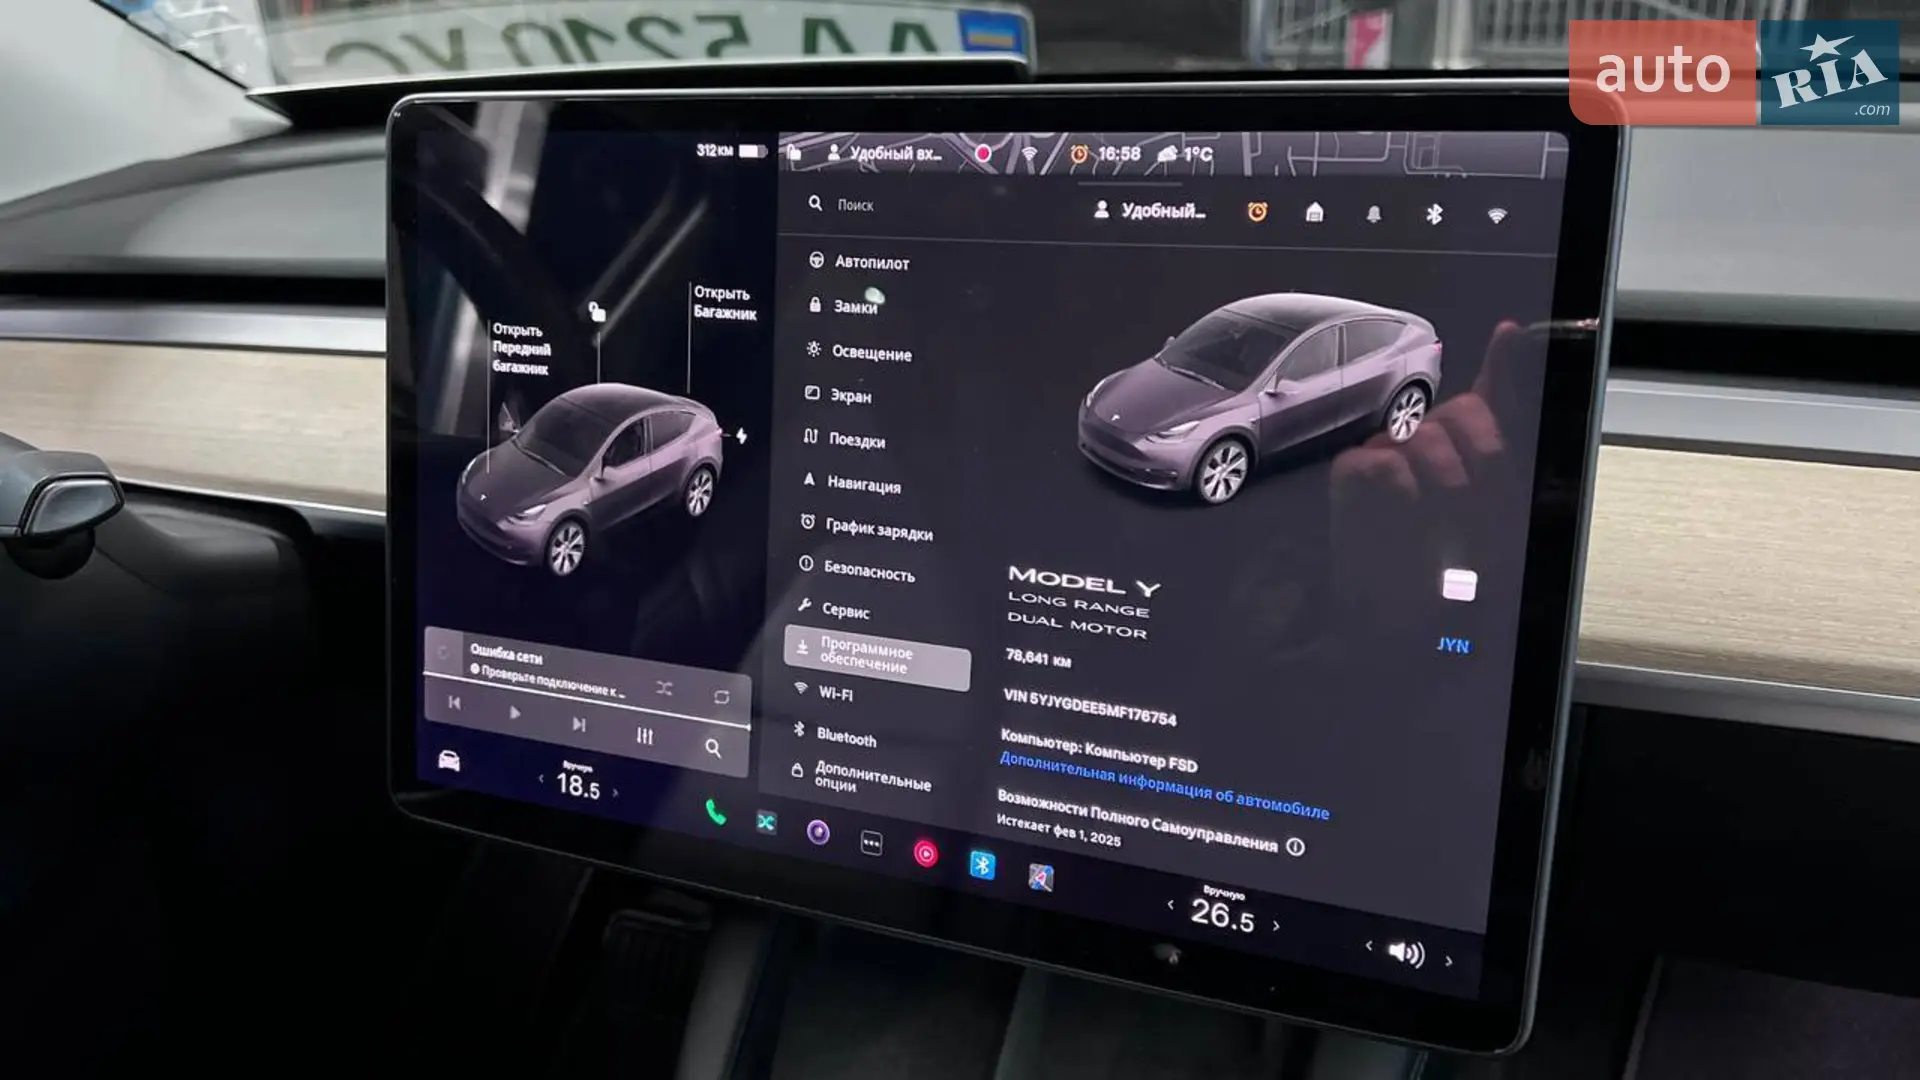Select График зарядки in the sidebar
Image resolution: width=1920 pixels, height=1080 pixels.
tap(866, 527)
